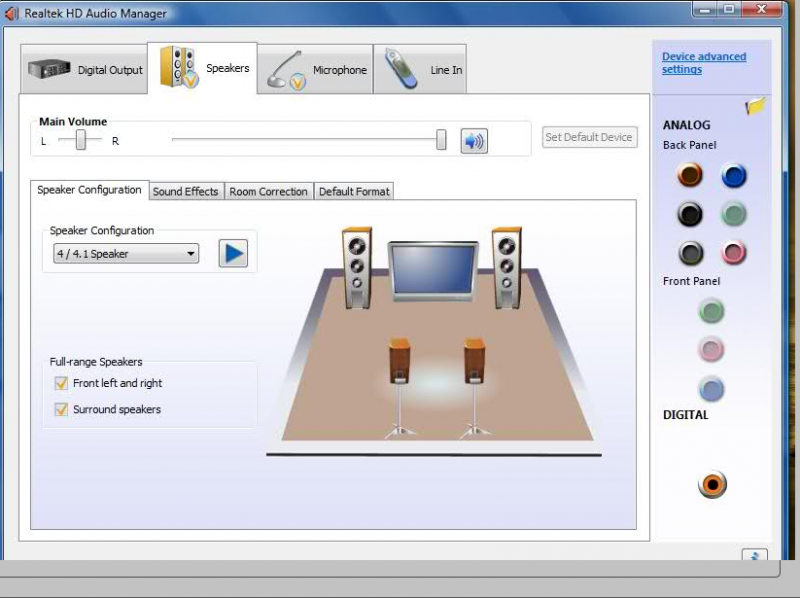Switch to the Digital Output tab
Image resolution: width=800 pixels, height=598 pixels.
(x=86, y=70)
